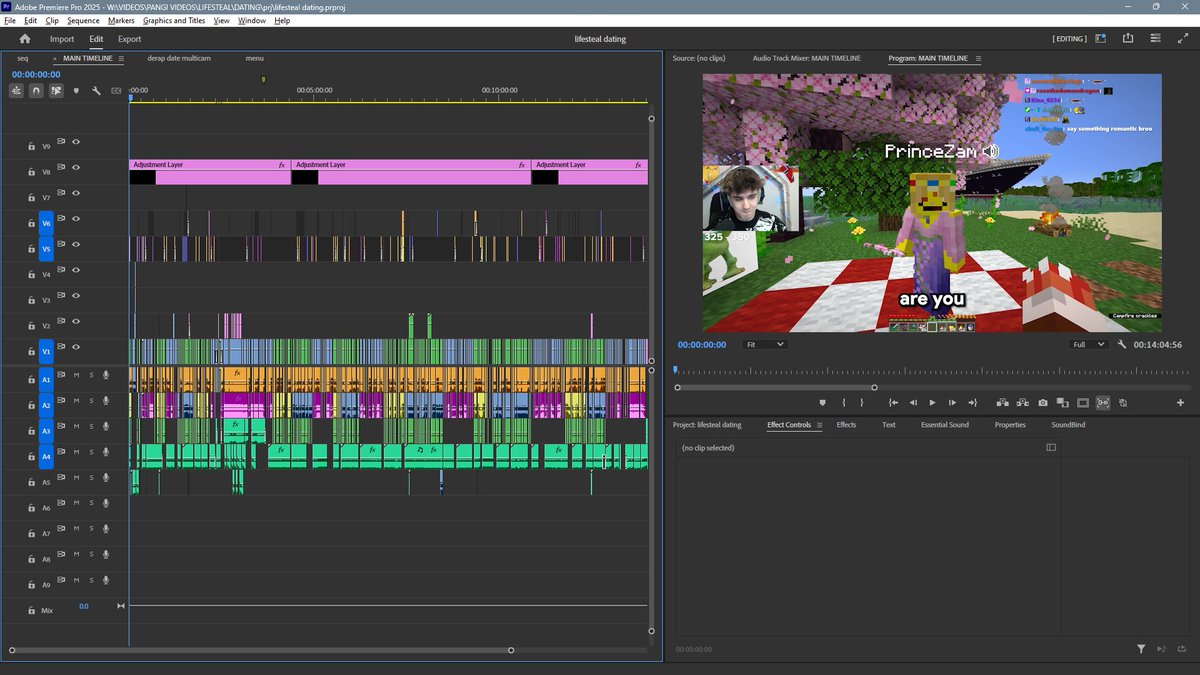This screenshot has width=1200, height=675.
Task: Toggle the highlighted Program monitor button
Action: 1103,403
